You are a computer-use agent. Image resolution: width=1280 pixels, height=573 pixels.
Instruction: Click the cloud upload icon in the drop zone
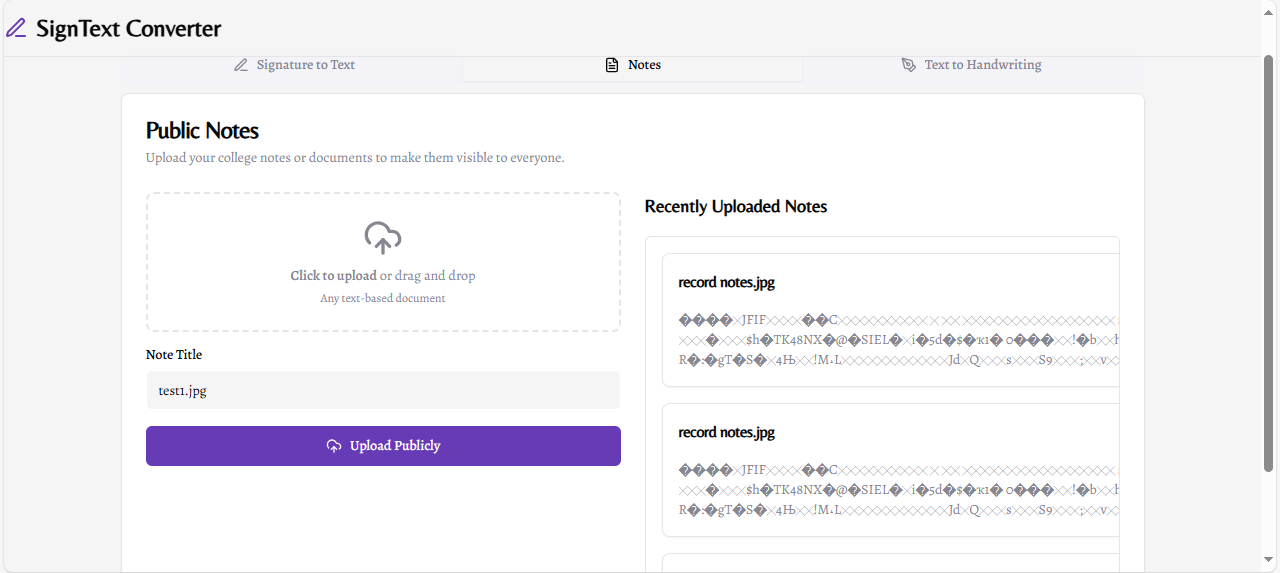point(383,238)
